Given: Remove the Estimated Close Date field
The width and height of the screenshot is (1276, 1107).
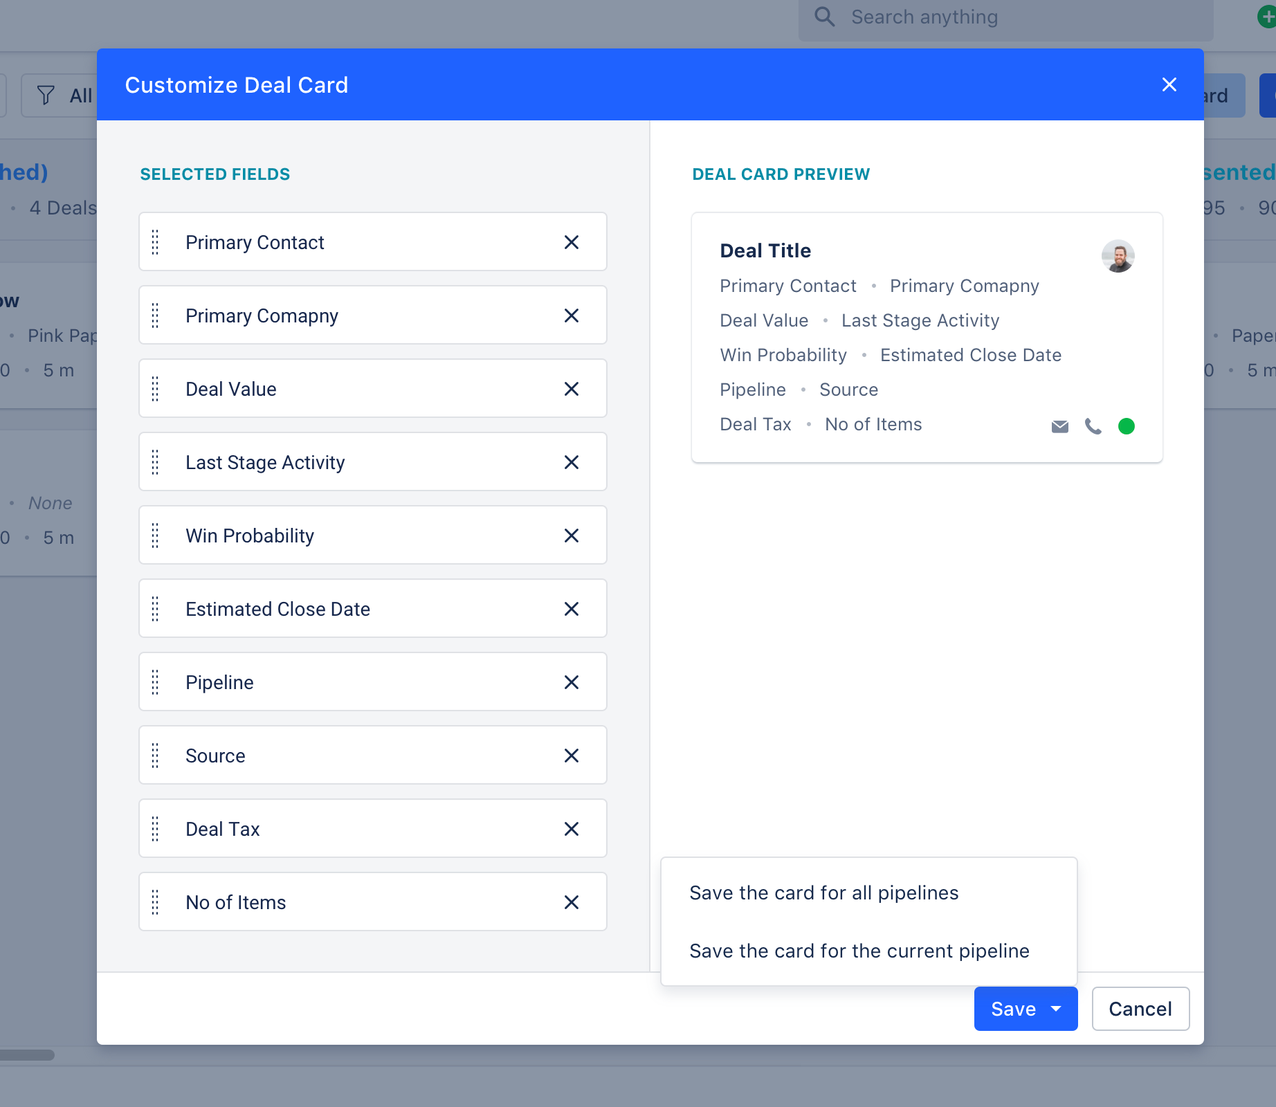Looking at the screenshot, I should (571, 609).
